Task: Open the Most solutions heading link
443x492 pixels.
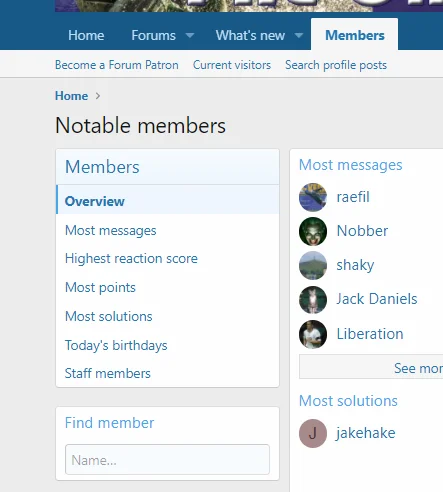Action: click(348, 401)
